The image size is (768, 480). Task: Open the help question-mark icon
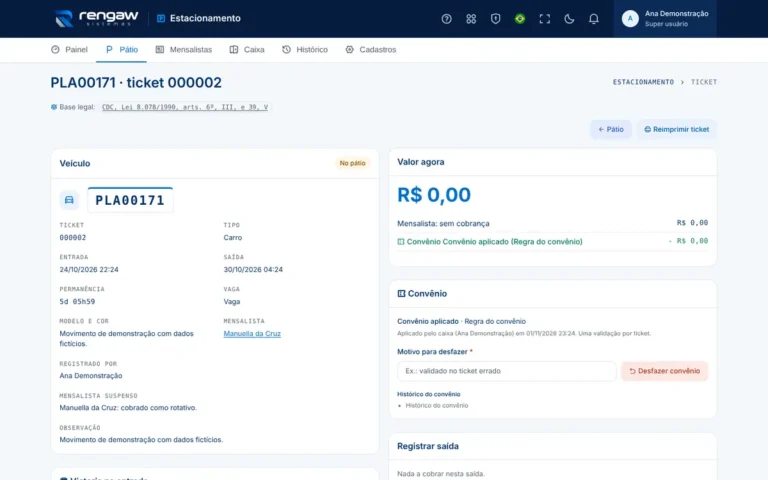pyautogui.click(x=446, y=19)
